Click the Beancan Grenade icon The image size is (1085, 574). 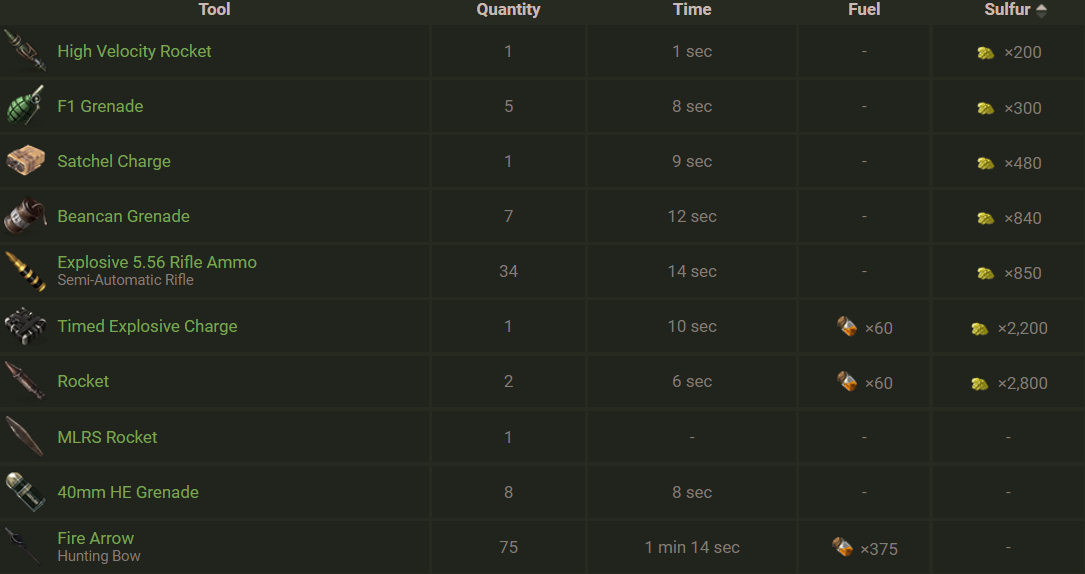24,216
